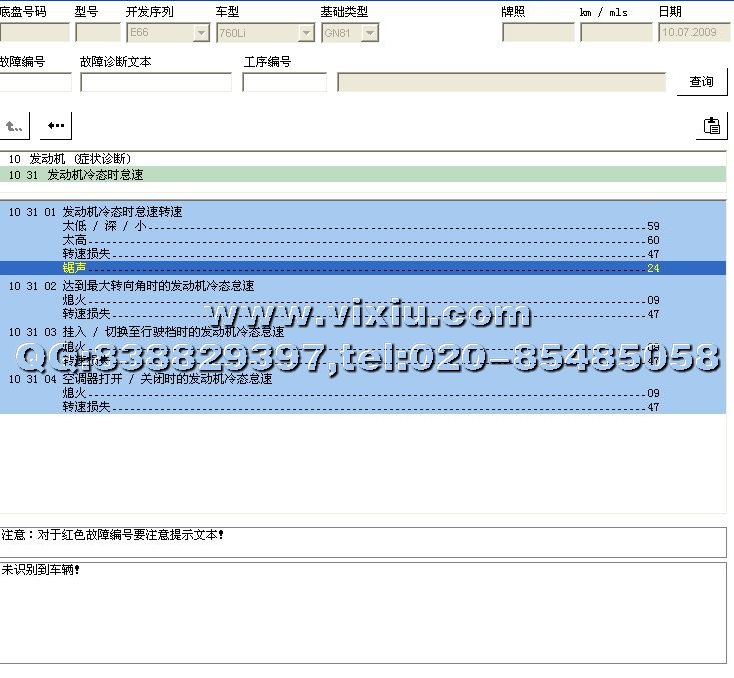Select the 太高 row numbered 60
This screenshot has width=734, height=678.
click(x=75, y=240)
